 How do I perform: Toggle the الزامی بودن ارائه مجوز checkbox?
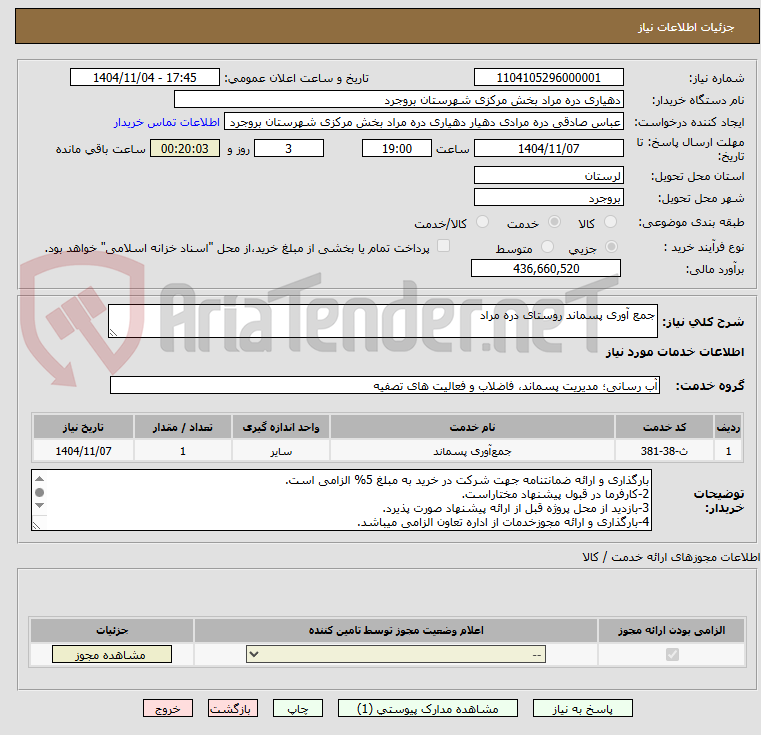[672, 654]
